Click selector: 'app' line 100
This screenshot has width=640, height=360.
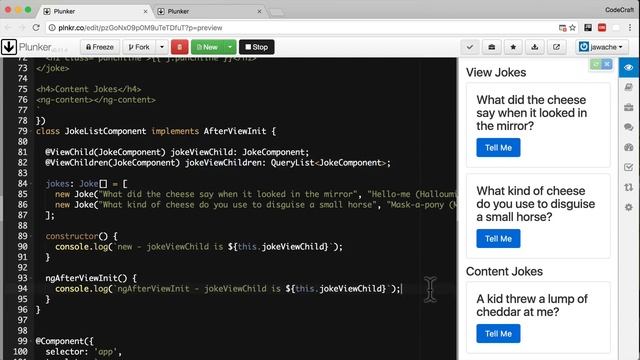pyautogui.click(x=84, y=352)
